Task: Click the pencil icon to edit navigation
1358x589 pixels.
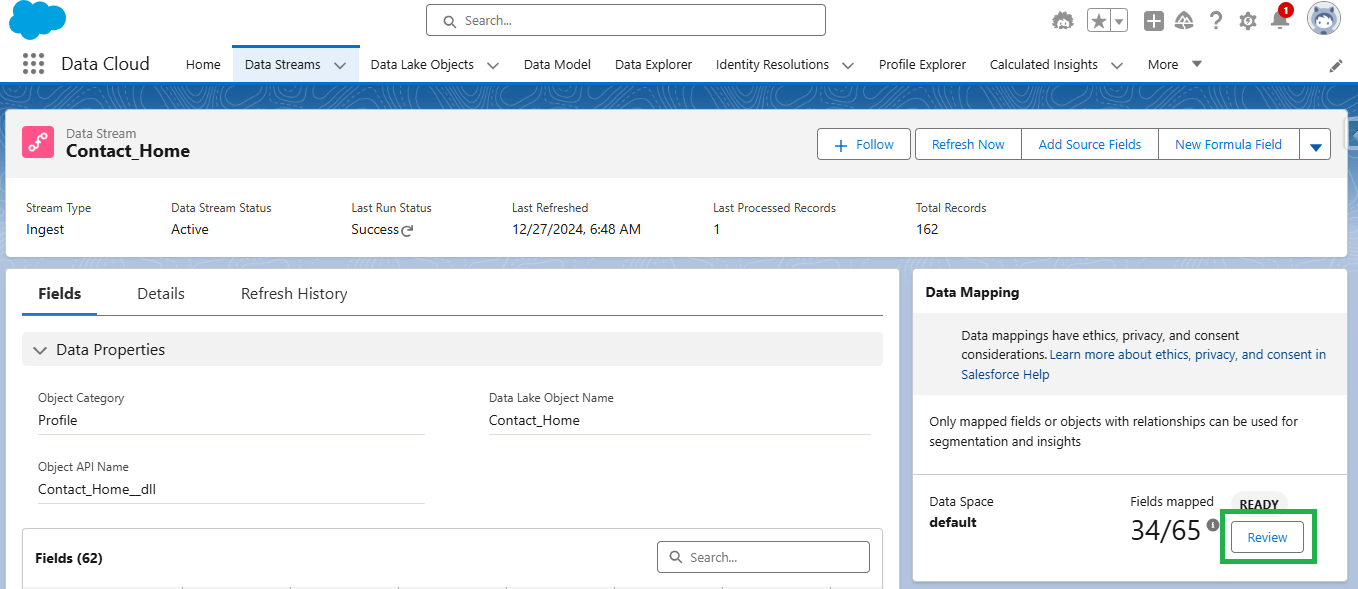Action: (1336, 65)
